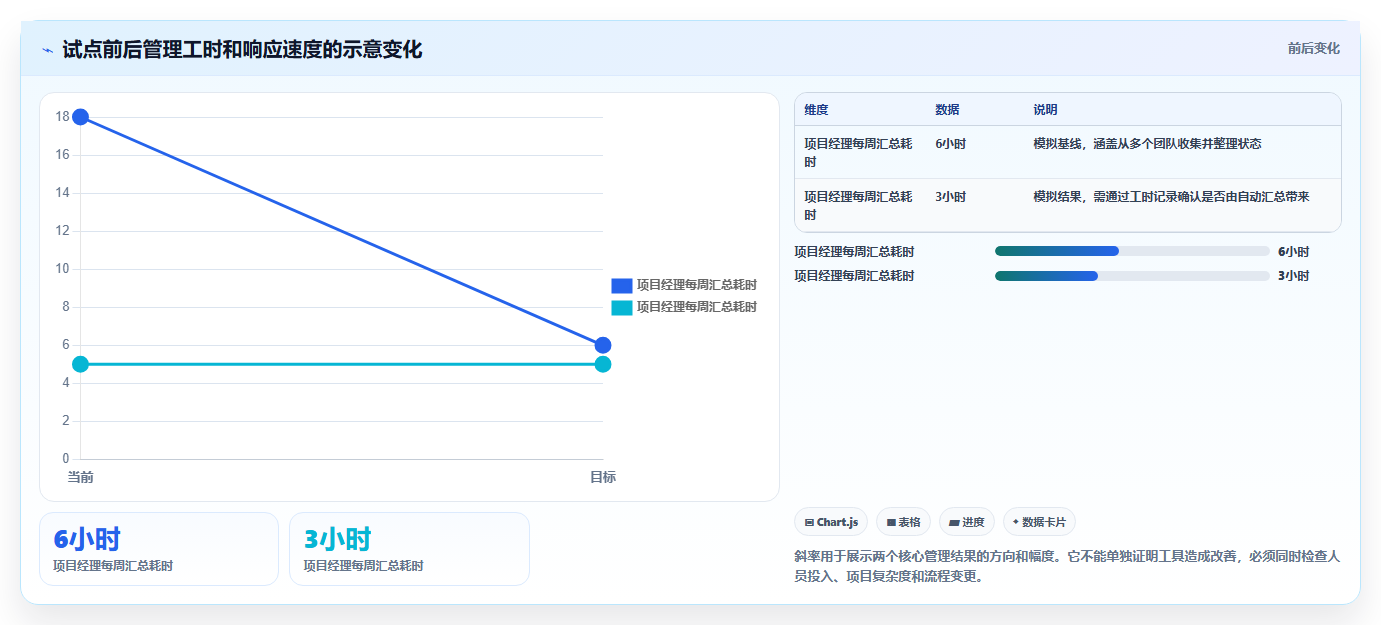Click the 说明 column header
This screenshot has height=625, width=1381.
click(1045, 110)
